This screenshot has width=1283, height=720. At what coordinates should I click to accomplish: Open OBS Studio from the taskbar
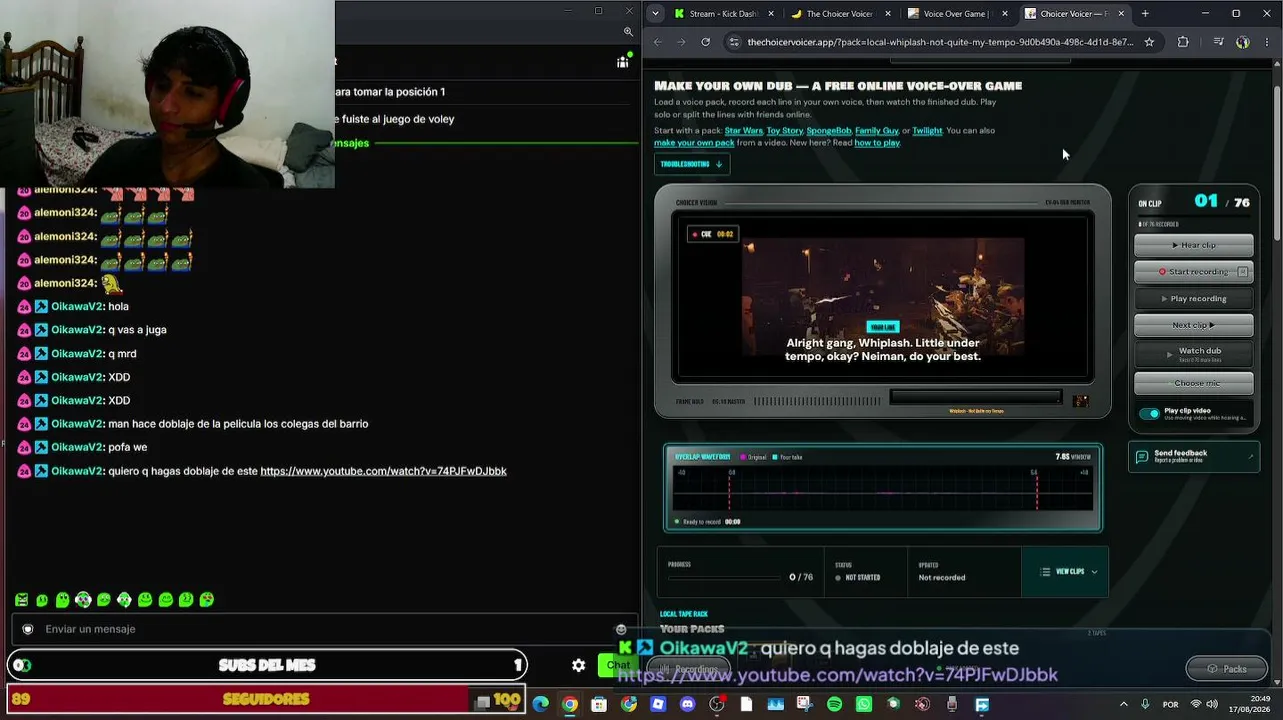pos(716,704)
